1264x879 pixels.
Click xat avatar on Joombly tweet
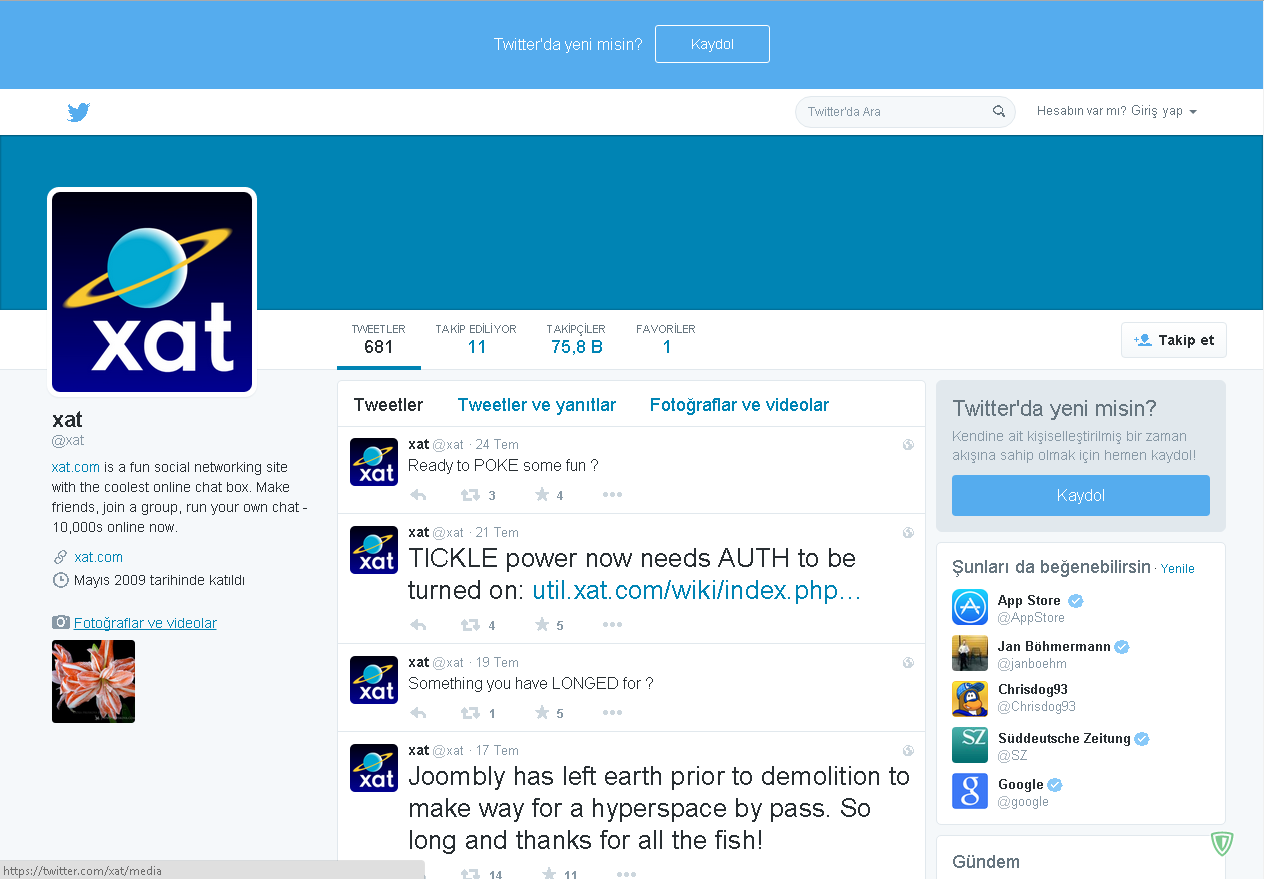(374, 768)
